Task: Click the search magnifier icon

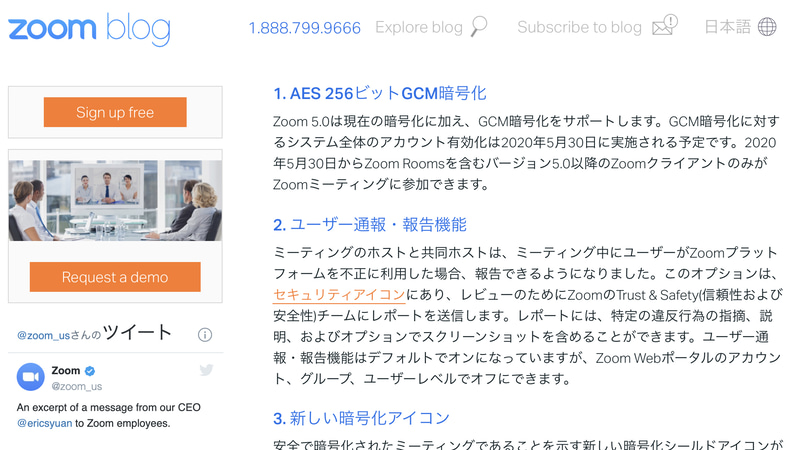Action: 479,27
